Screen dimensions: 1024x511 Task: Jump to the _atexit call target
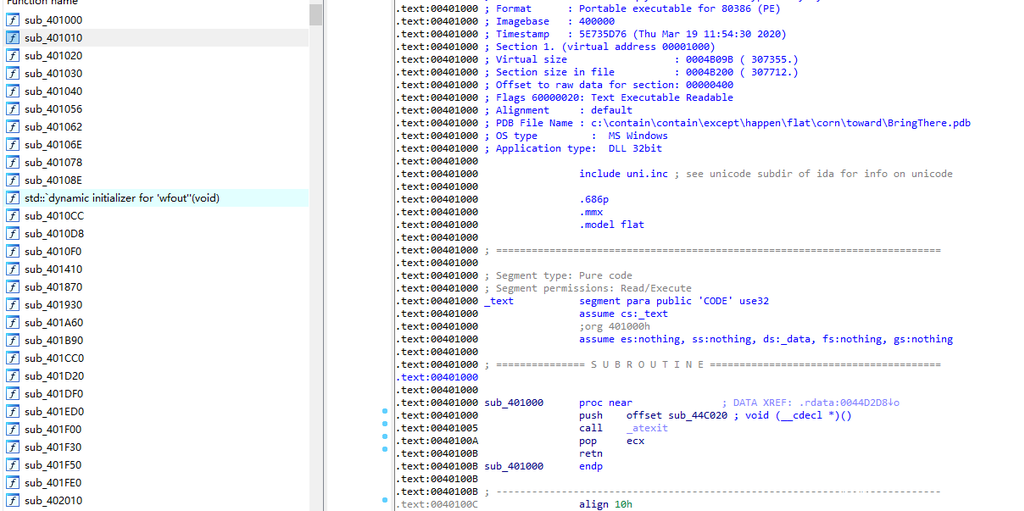click(648, 428)
